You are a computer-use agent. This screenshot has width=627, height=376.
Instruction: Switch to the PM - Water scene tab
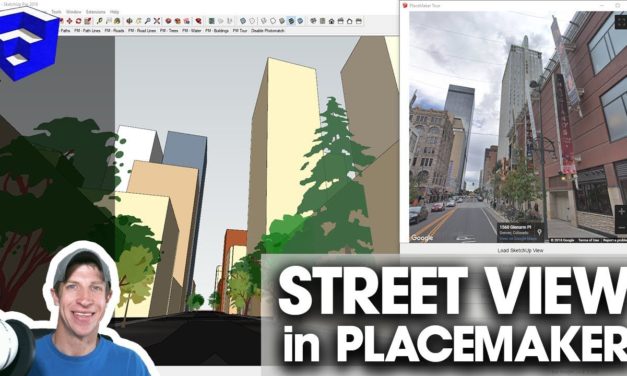[192, 31]
